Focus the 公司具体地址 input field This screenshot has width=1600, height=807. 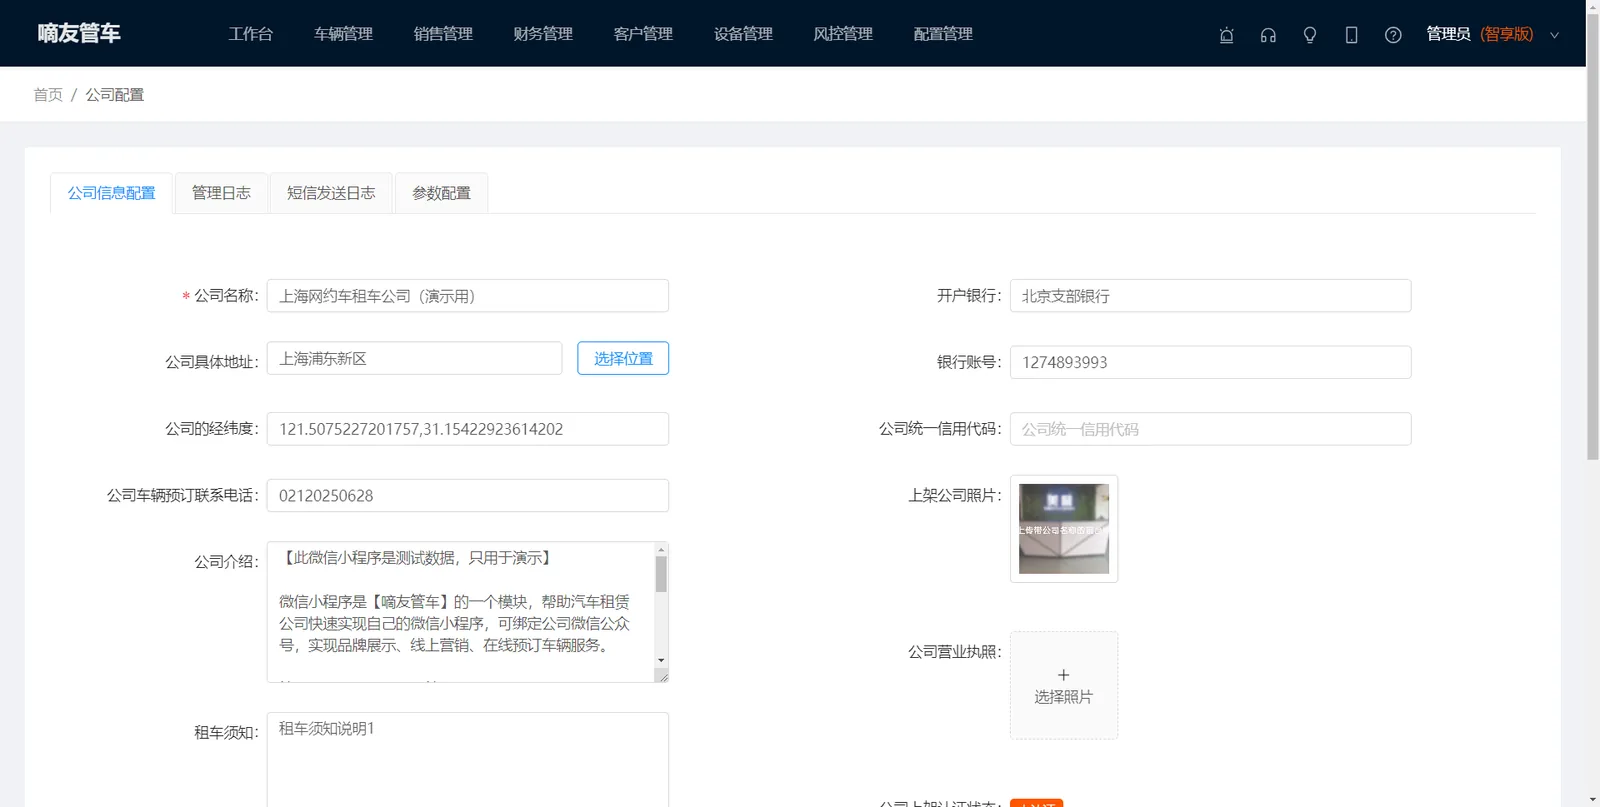coord(415,358)
